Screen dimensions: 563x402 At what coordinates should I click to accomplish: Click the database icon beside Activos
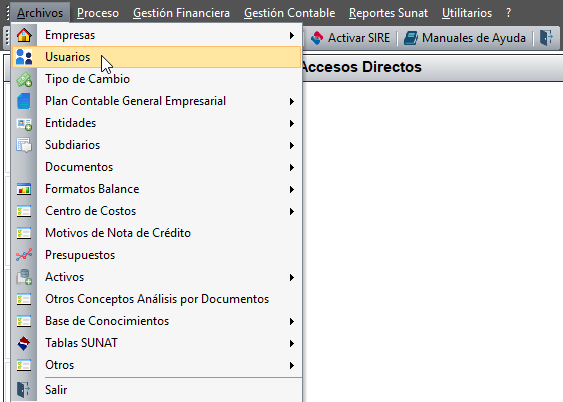click(x=24, y=277)
